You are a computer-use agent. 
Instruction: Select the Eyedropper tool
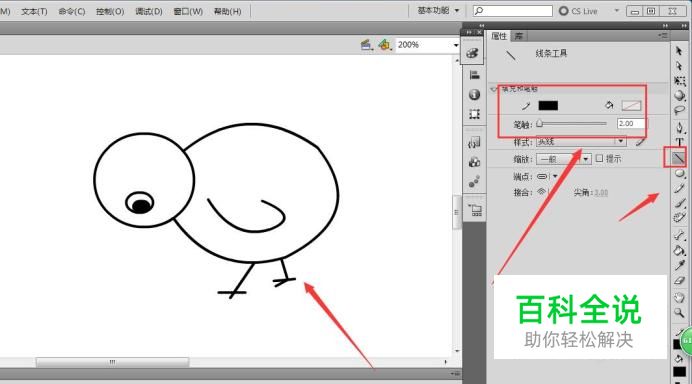coord(679,265)
